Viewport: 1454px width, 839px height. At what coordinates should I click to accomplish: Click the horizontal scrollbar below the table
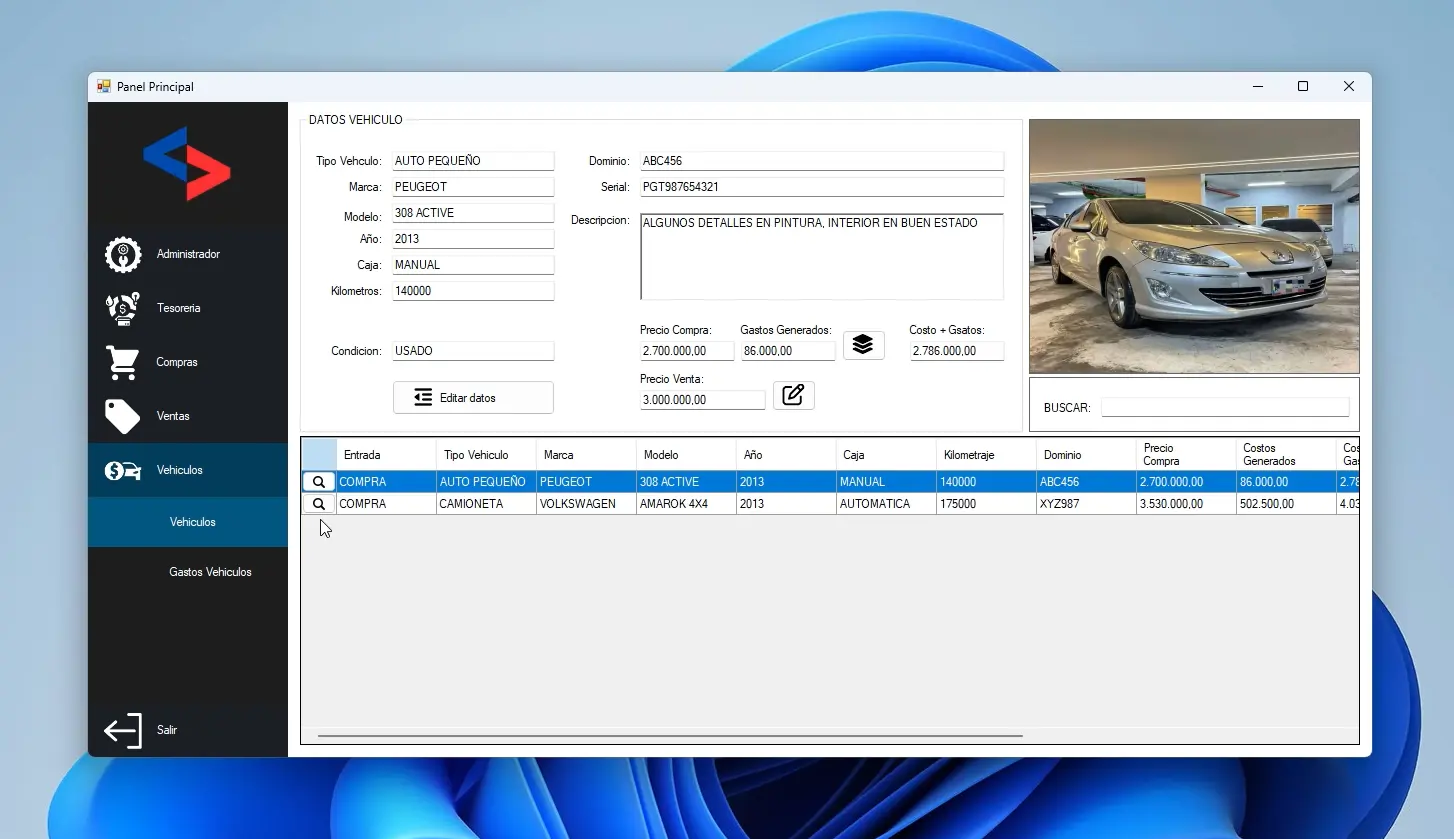pos(670,736)
